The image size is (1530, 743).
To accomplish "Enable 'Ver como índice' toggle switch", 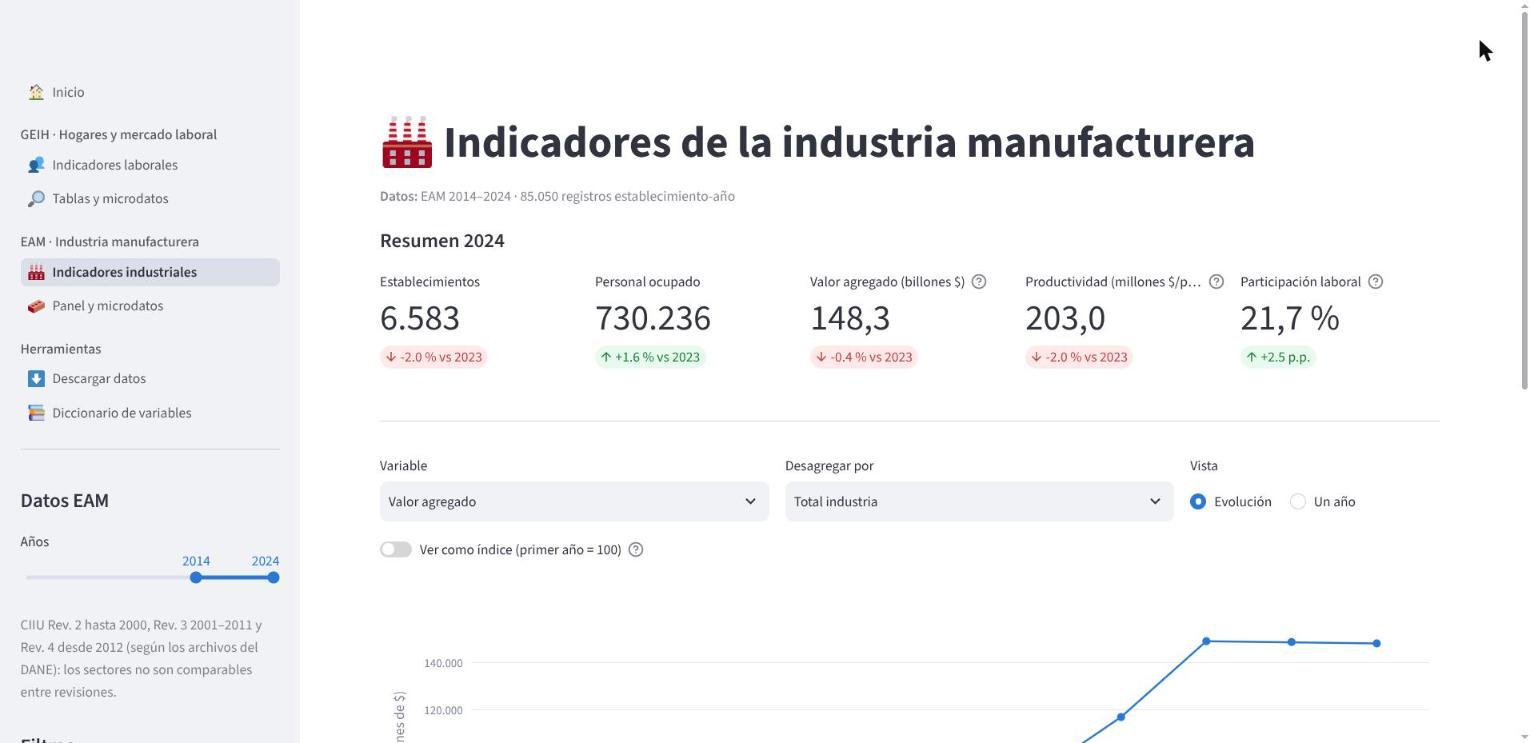I will [x=396, y=549].
